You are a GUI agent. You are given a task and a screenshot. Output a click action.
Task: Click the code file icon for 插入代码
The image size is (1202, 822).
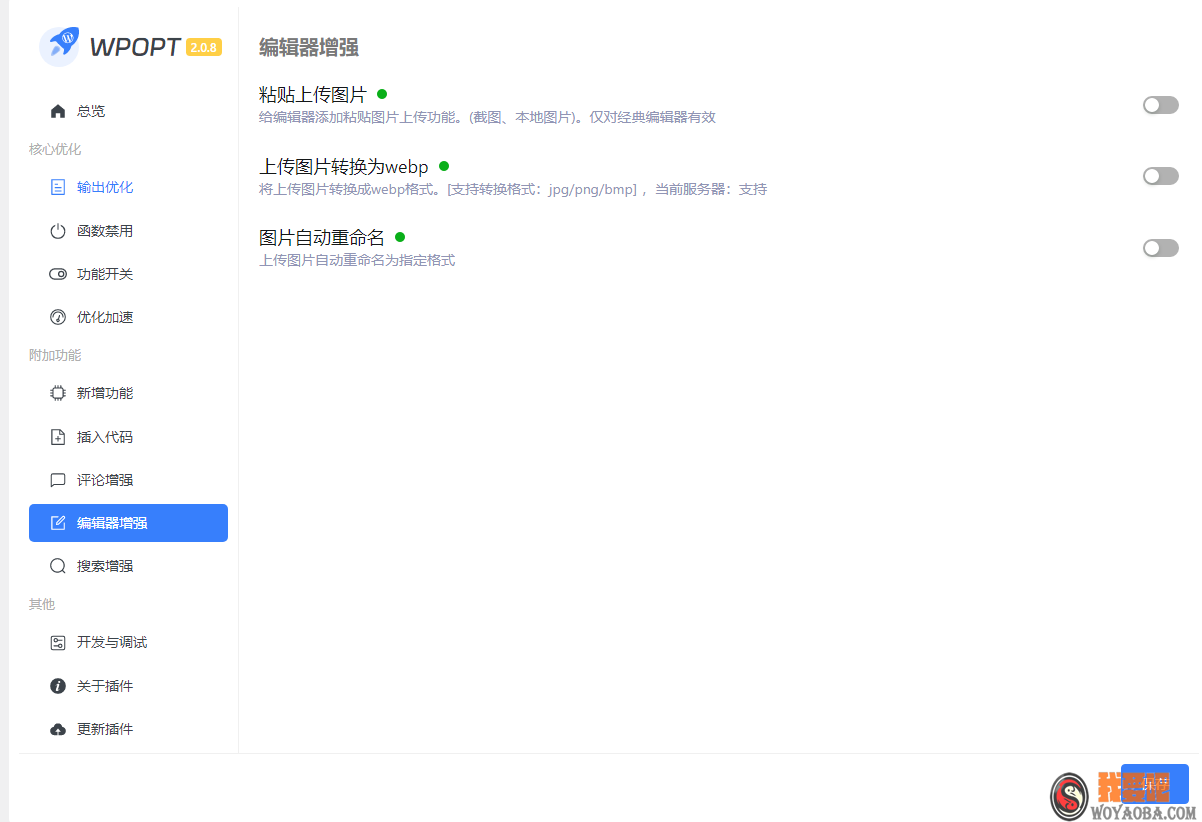58,436
